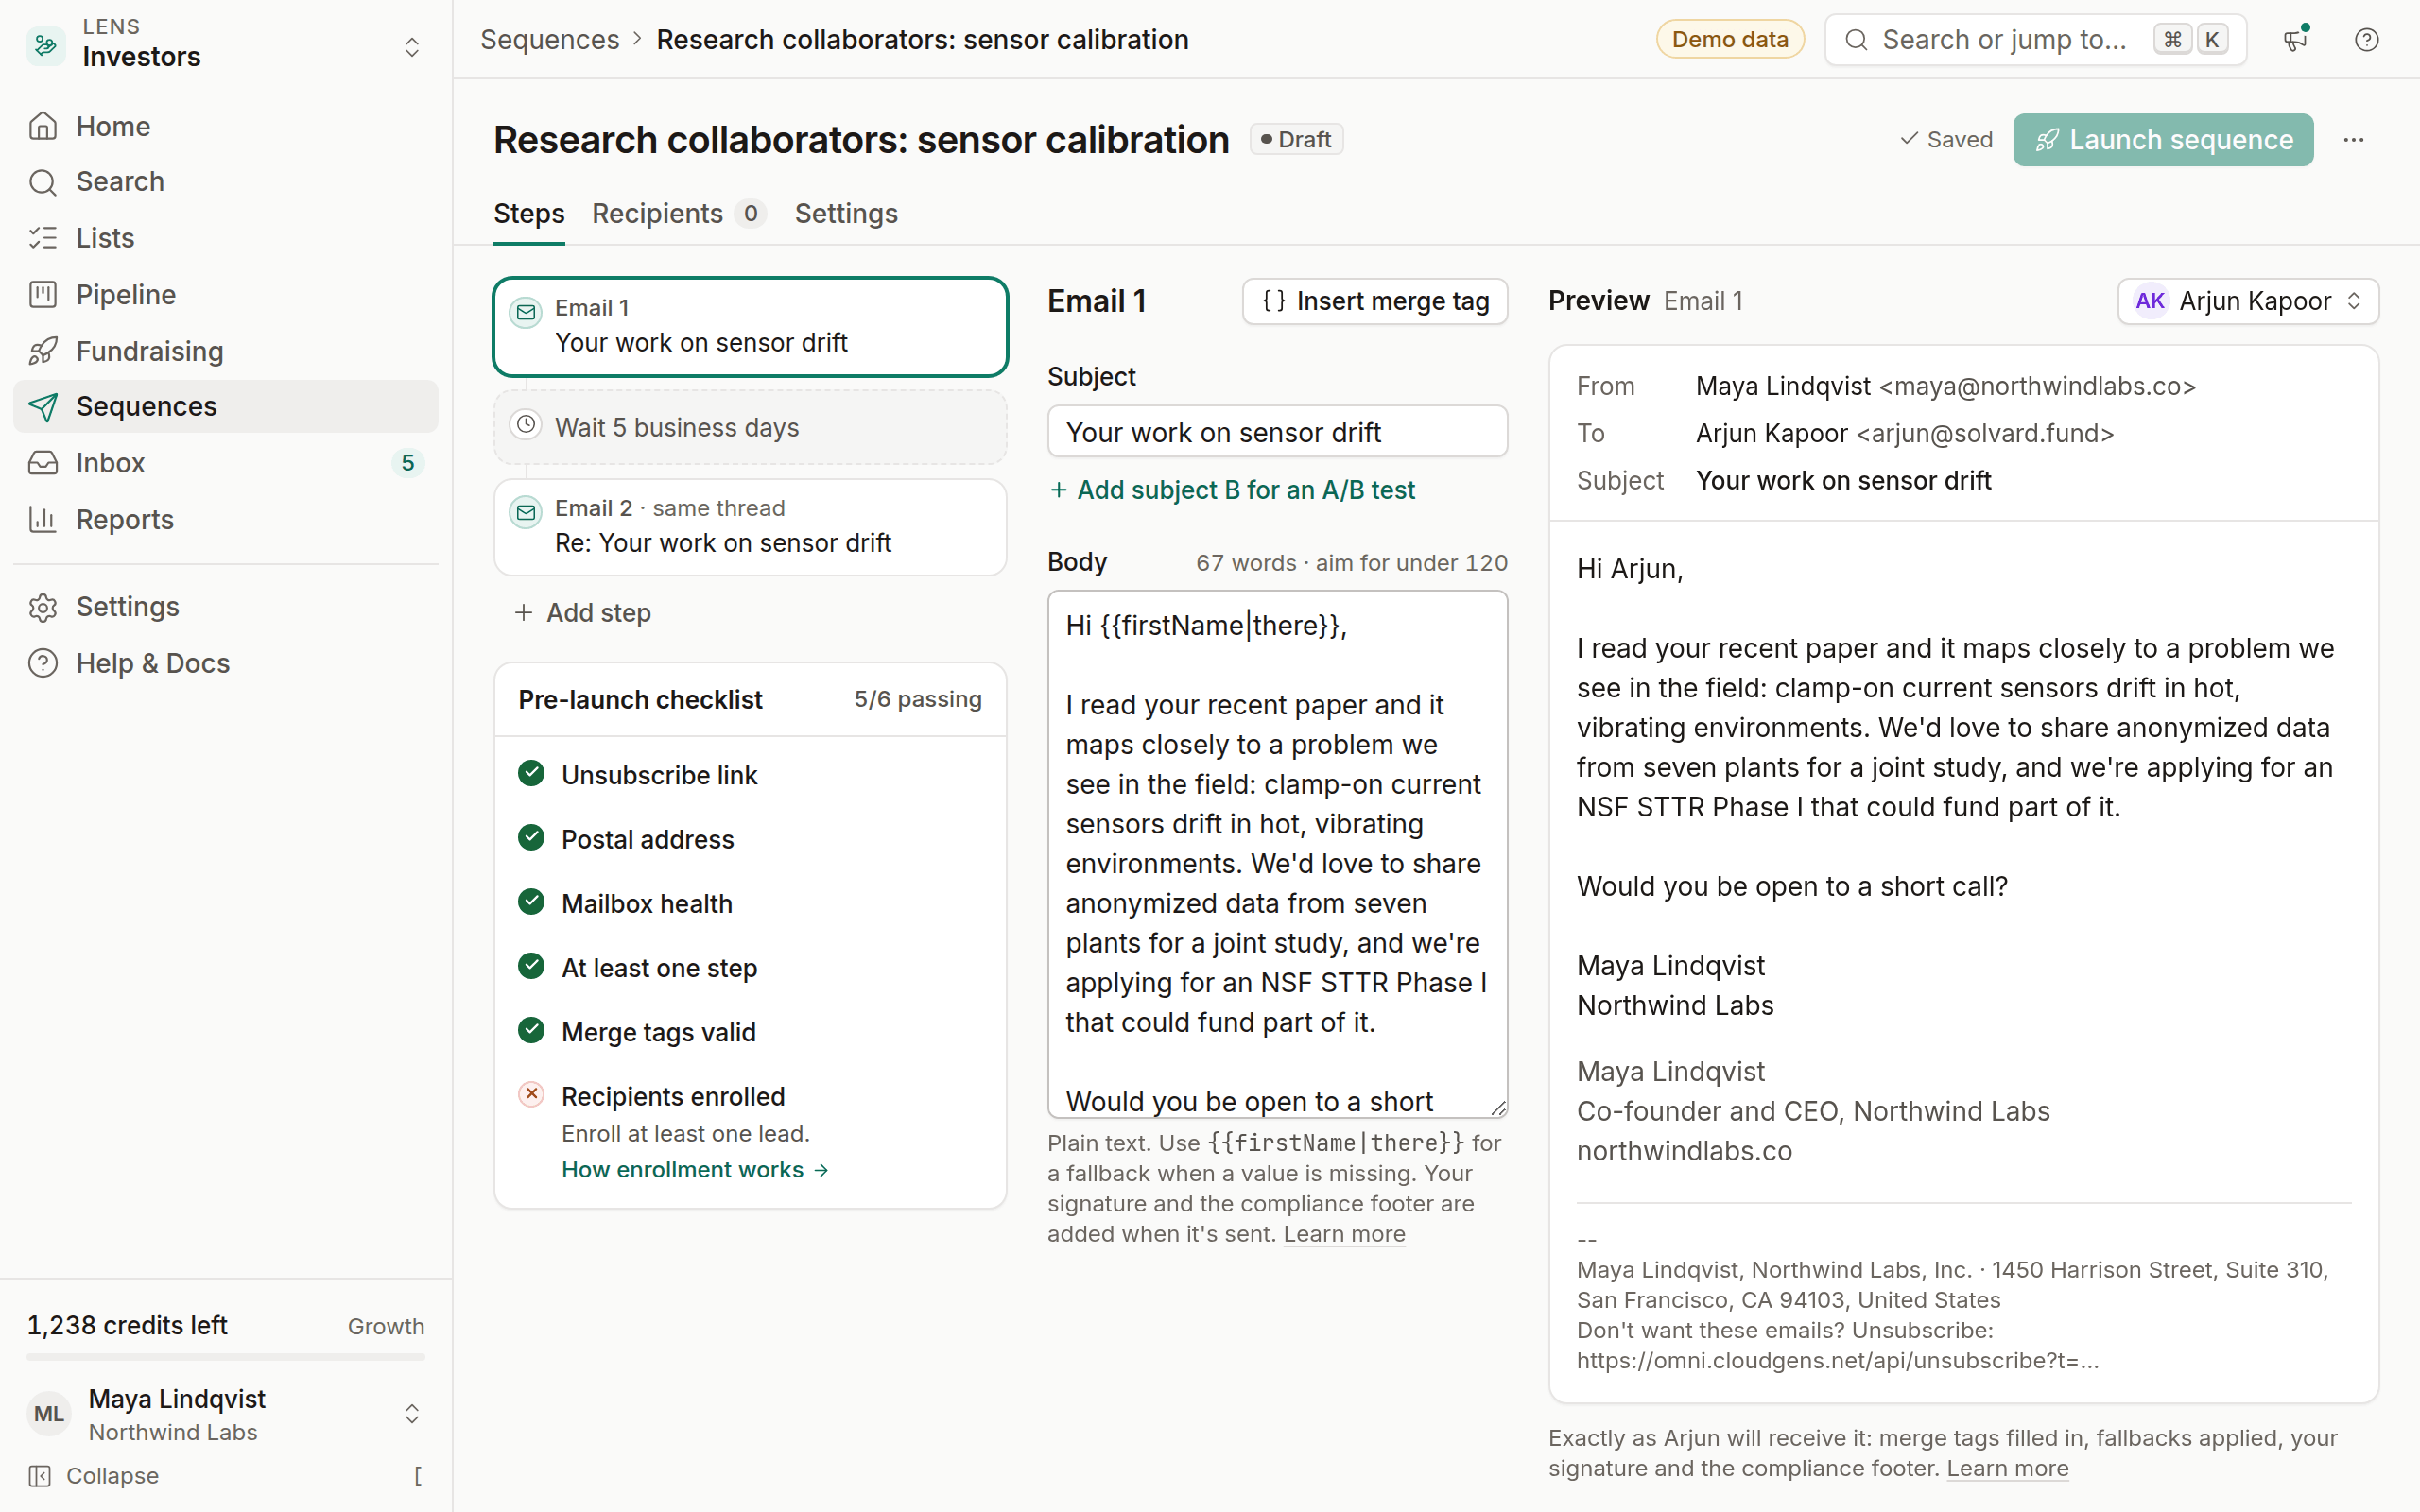The height and width of the screenshot is (1512, 2420).
Task: Click the ML user avatar
Action: coord(49,1414)
